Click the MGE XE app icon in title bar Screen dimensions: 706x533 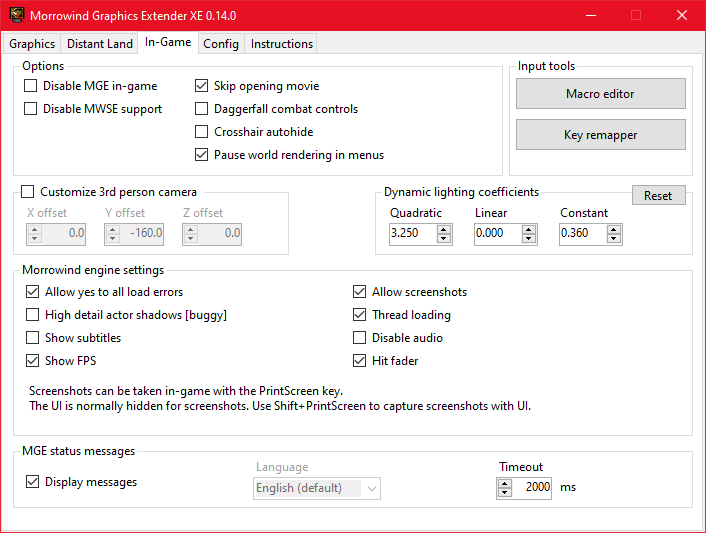[x=17, y=15]
